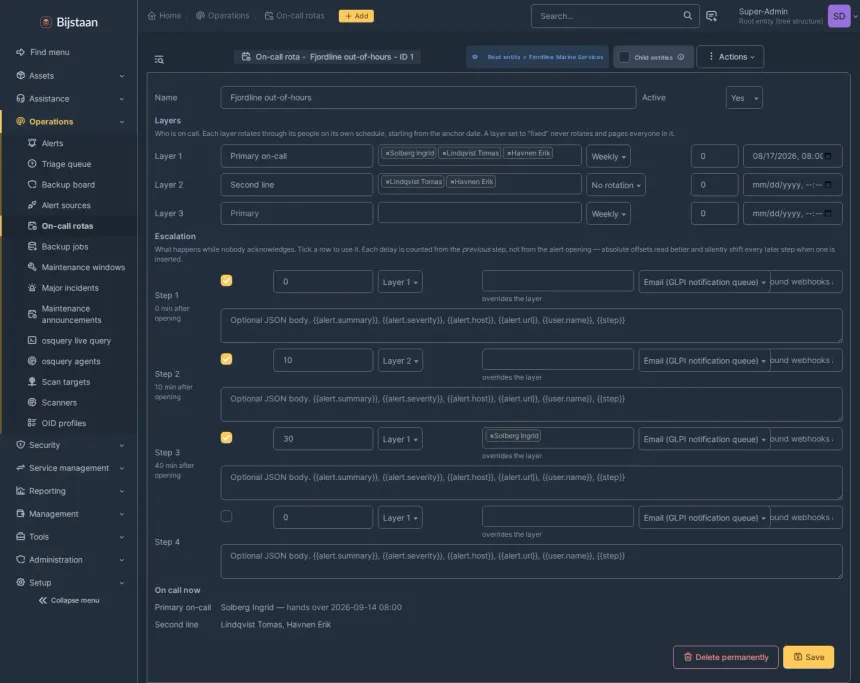Click the Alerts bell icon in sidebar
This screenshot has width=860, height=683.
pos(32,143)
